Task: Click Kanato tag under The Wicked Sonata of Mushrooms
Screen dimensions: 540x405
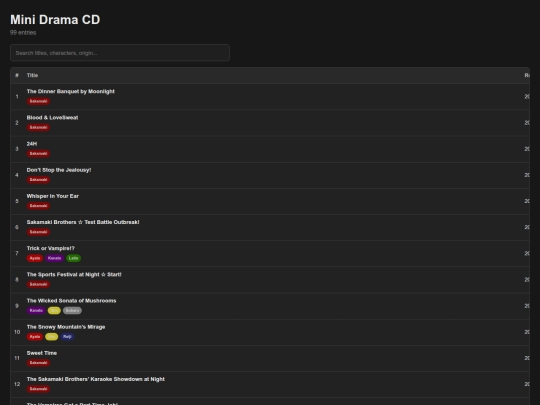Action: 36,311
